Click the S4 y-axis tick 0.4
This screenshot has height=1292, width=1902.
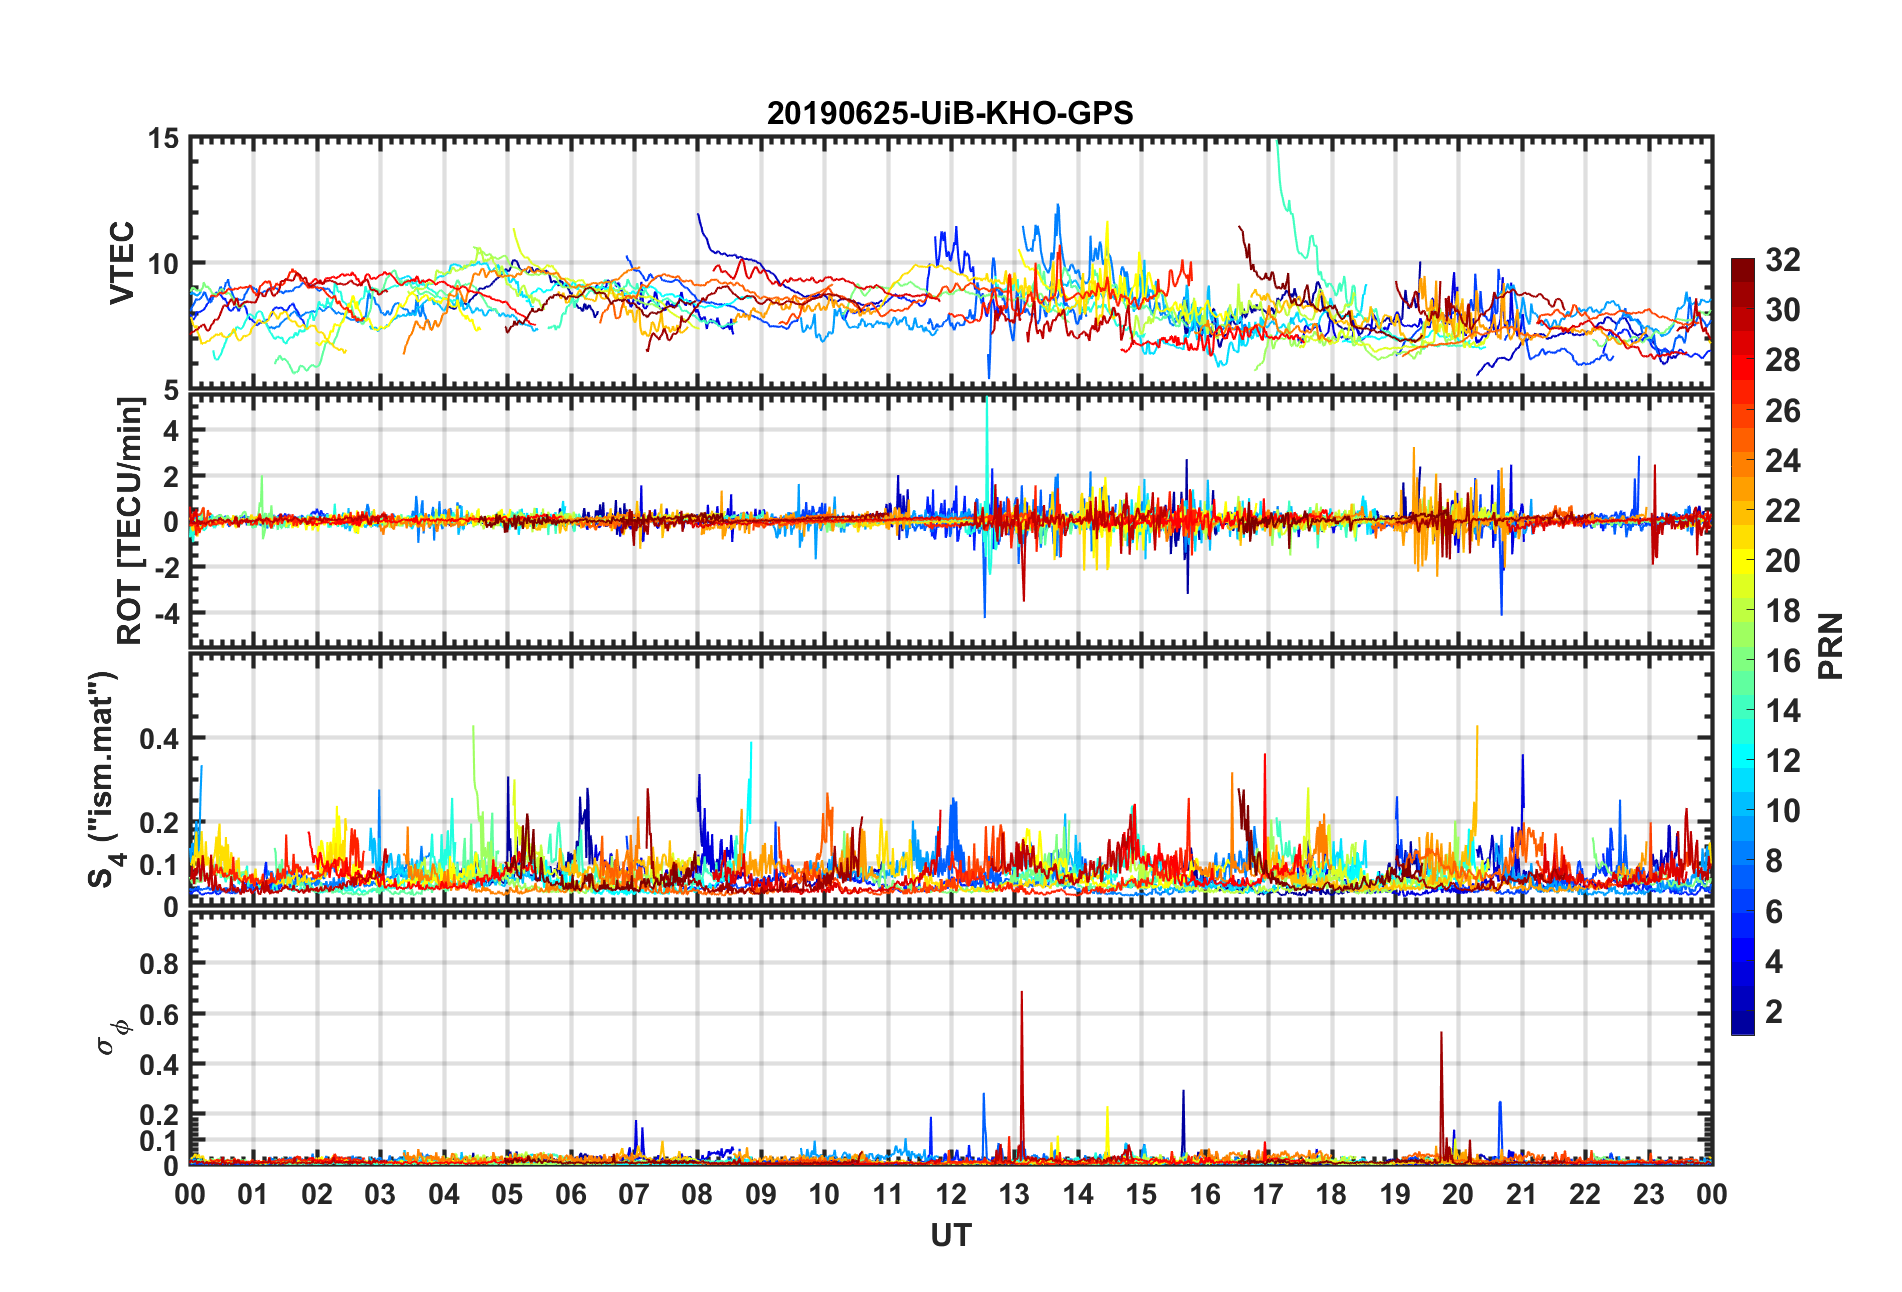[160, 739]
